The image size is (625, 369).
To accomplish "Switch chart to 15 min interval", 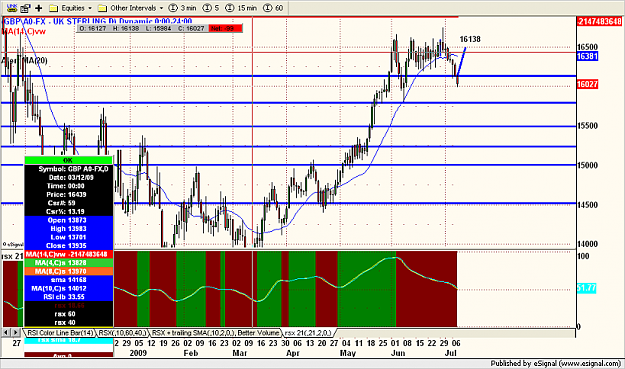I will pyautogui.click(x=241, y=8).
